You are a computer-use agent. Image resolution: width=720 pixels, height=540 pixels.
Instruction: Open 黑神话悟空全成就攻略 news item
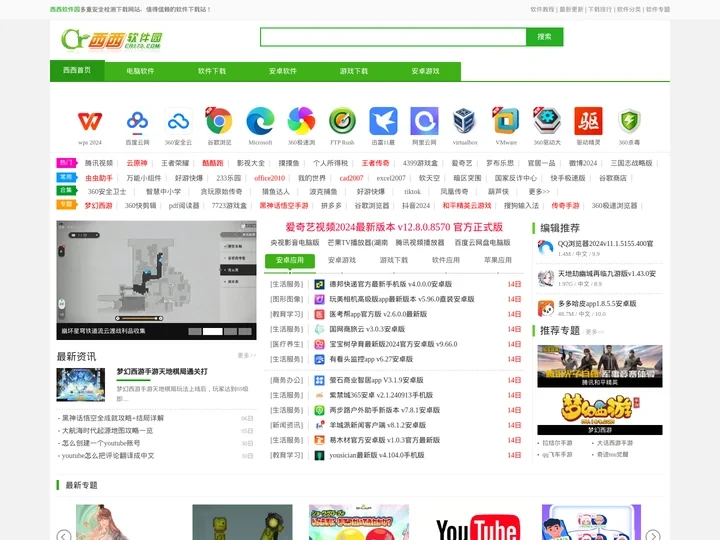pyautogui.click(x=113, y=418)
